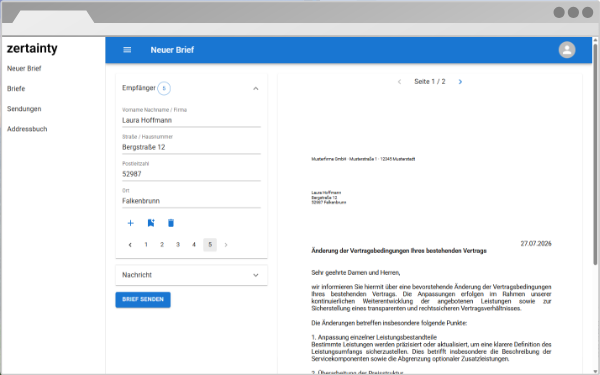Click the recipient address block in letter preview
The height and width of the screenshot is (375, 600).
pos(329,197)
